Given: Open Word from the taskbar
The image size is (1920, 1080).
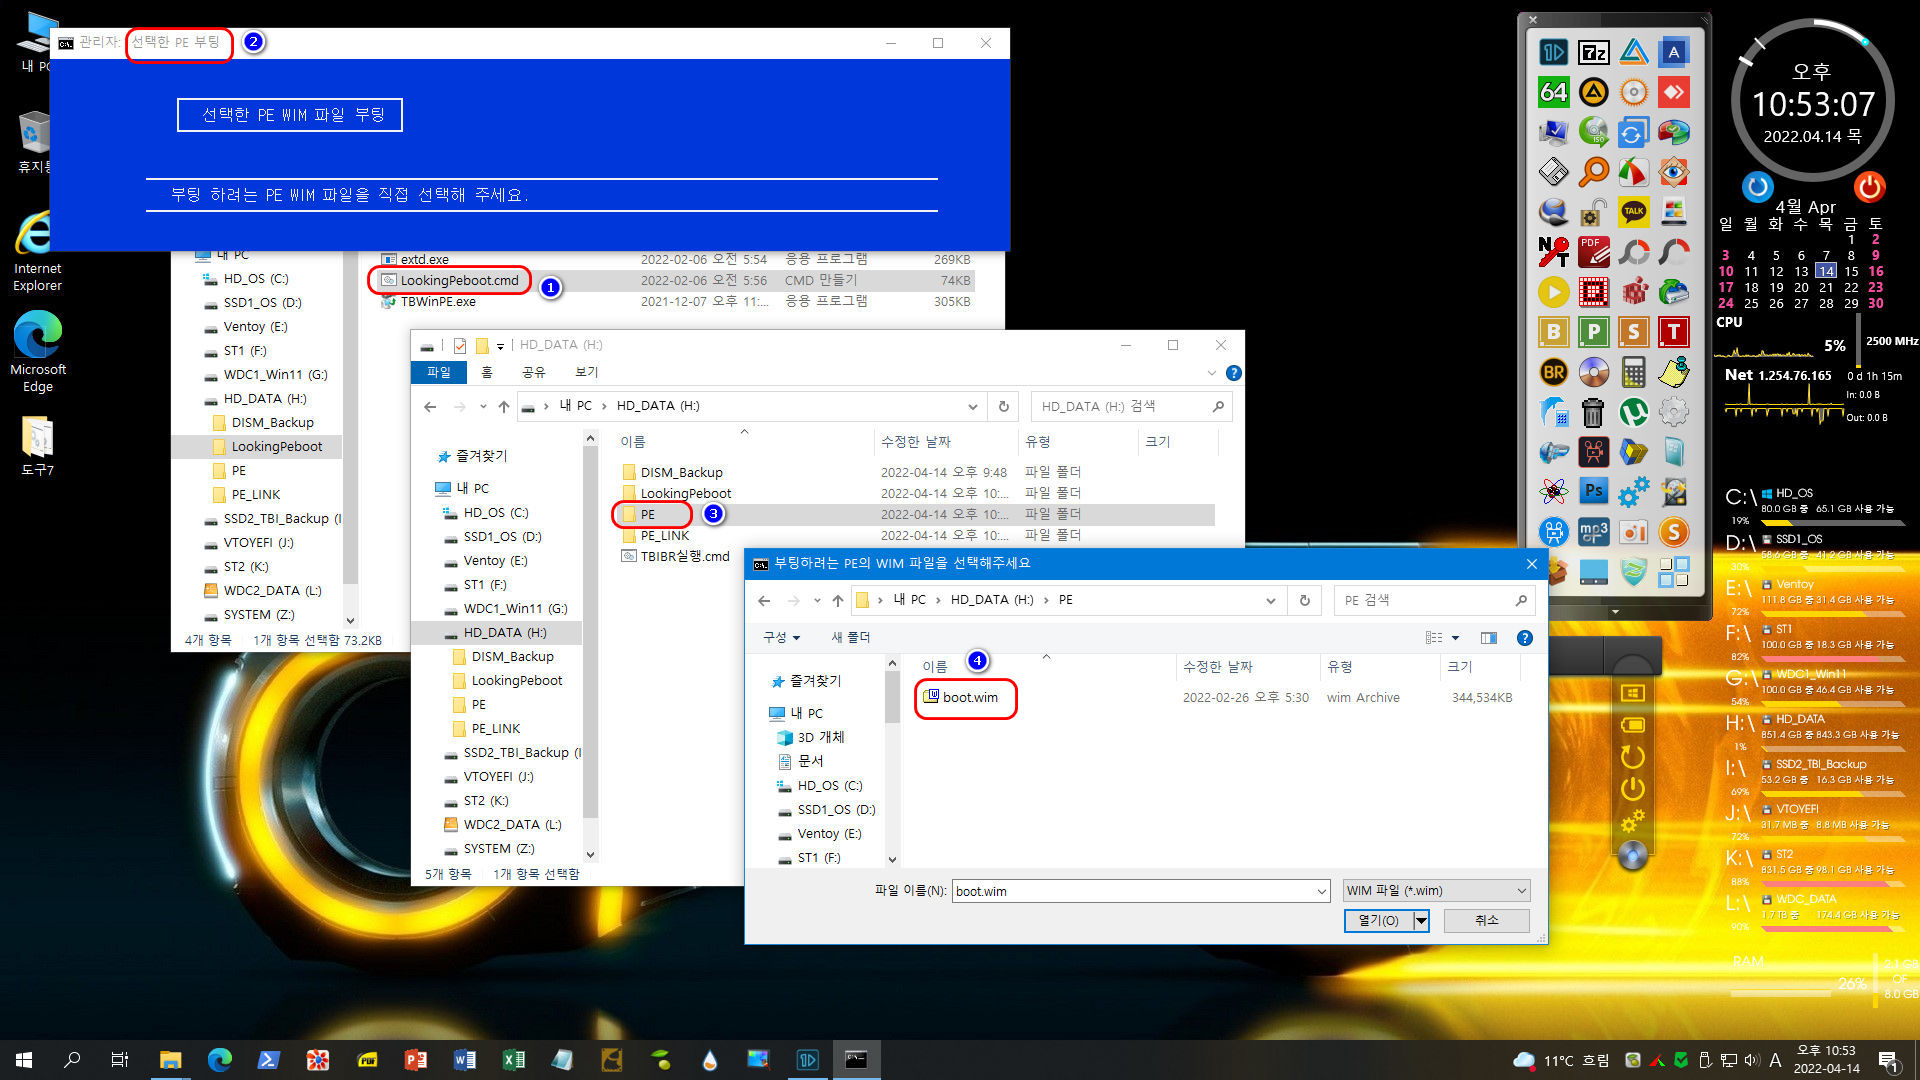Looking at the screenshot, I should (465, 1060).
